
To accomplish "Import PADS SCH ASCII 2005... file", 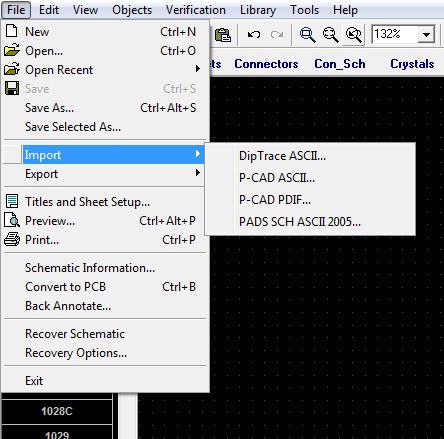I will coord(310,222).
